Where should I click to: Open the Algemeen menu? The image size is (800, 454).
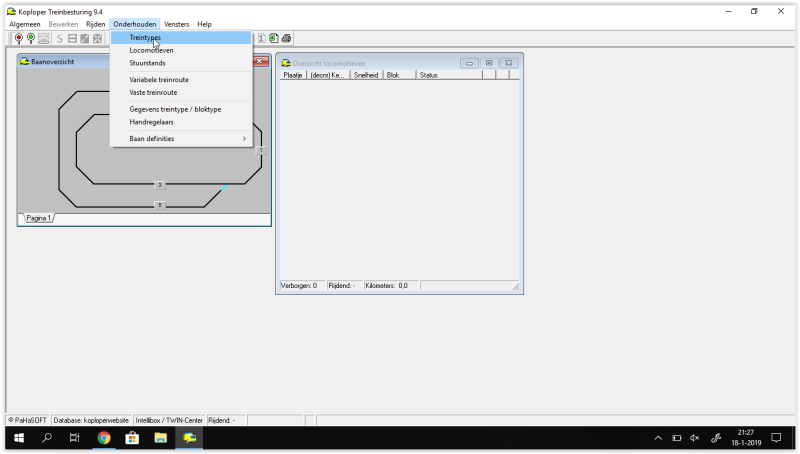tap(25, 24)
